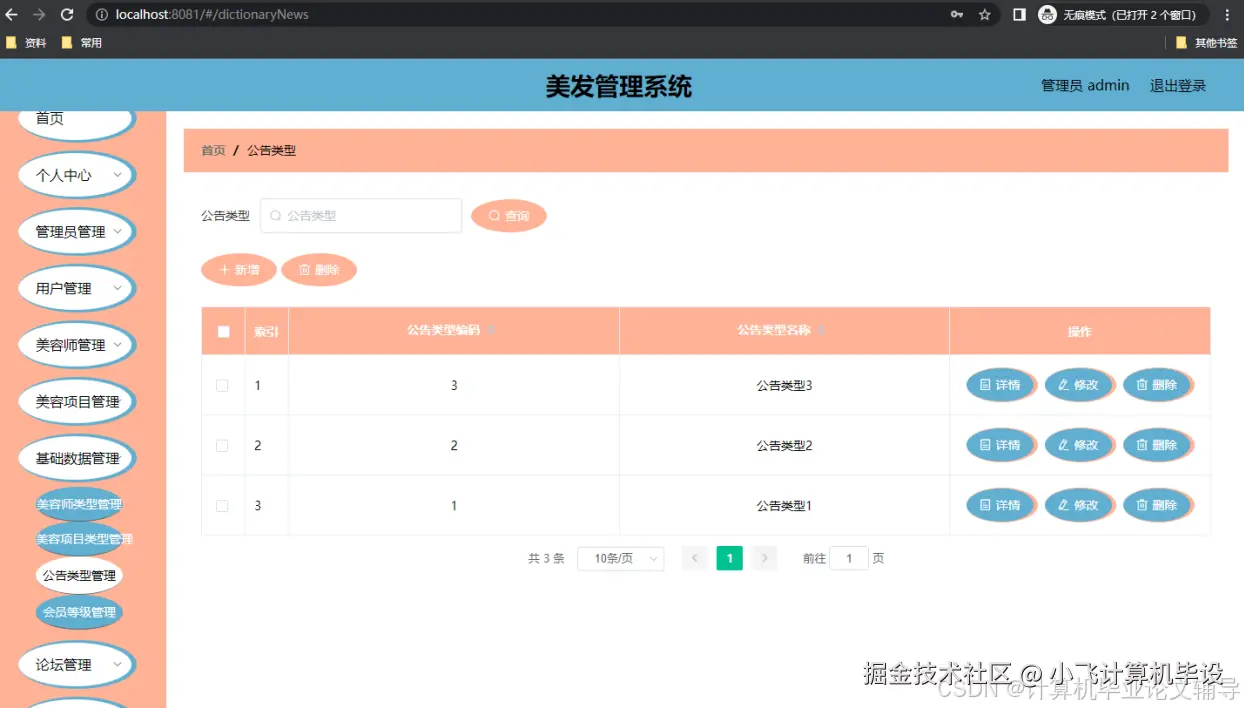Click 退出登录 to log out

coord(1177,85)
